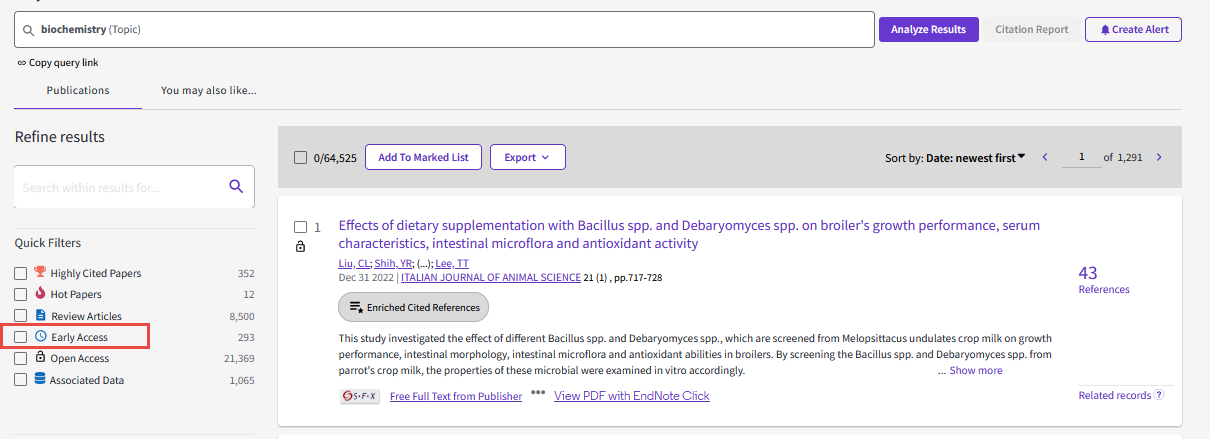Click the Search within results input field
Screen dimensions: 1210x439
[120, 187]
